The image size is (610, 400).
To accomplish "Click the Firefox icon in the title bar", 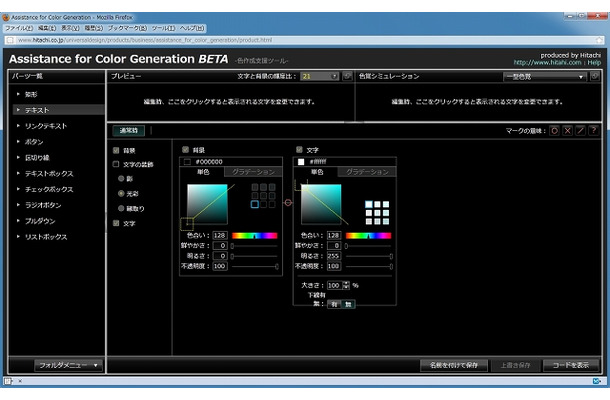I will 6,18.
